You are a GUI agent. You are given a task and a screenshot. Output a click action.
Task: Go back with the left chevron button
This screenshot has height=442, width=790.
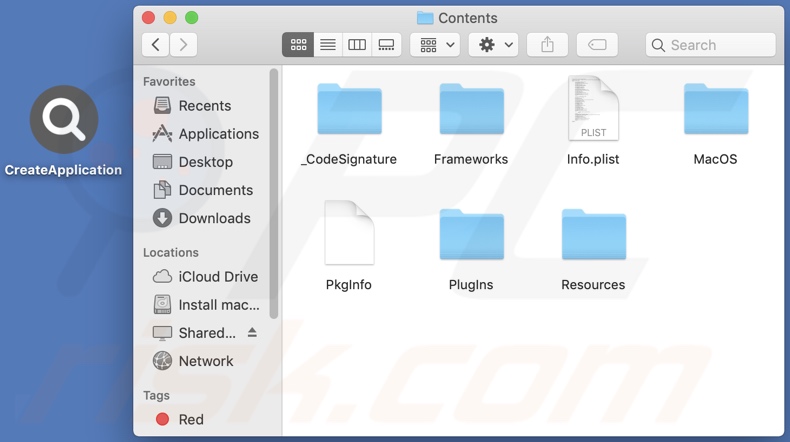(x=155, y=45)
